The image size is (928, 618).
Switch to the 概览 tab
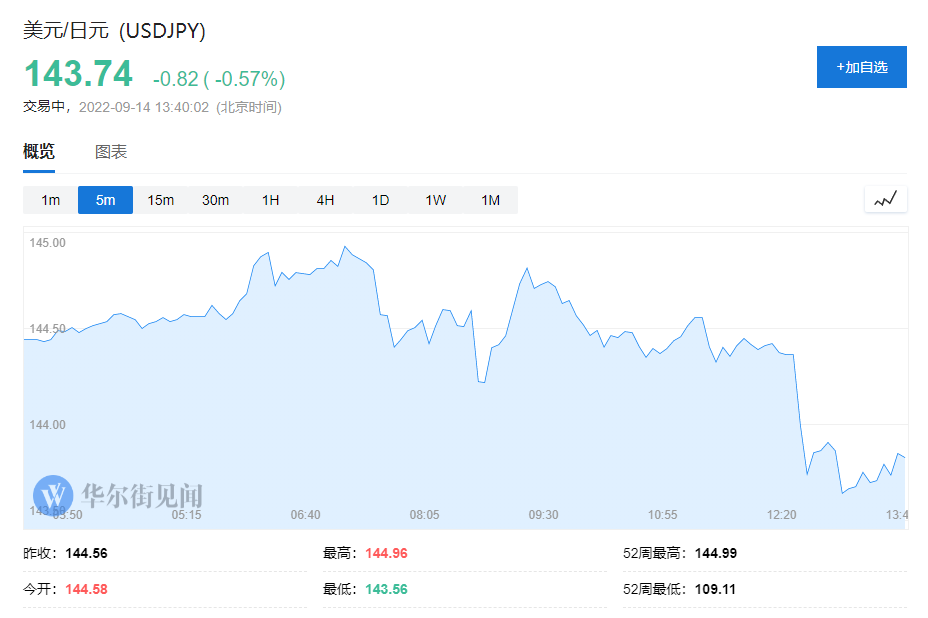click(39, 152)
